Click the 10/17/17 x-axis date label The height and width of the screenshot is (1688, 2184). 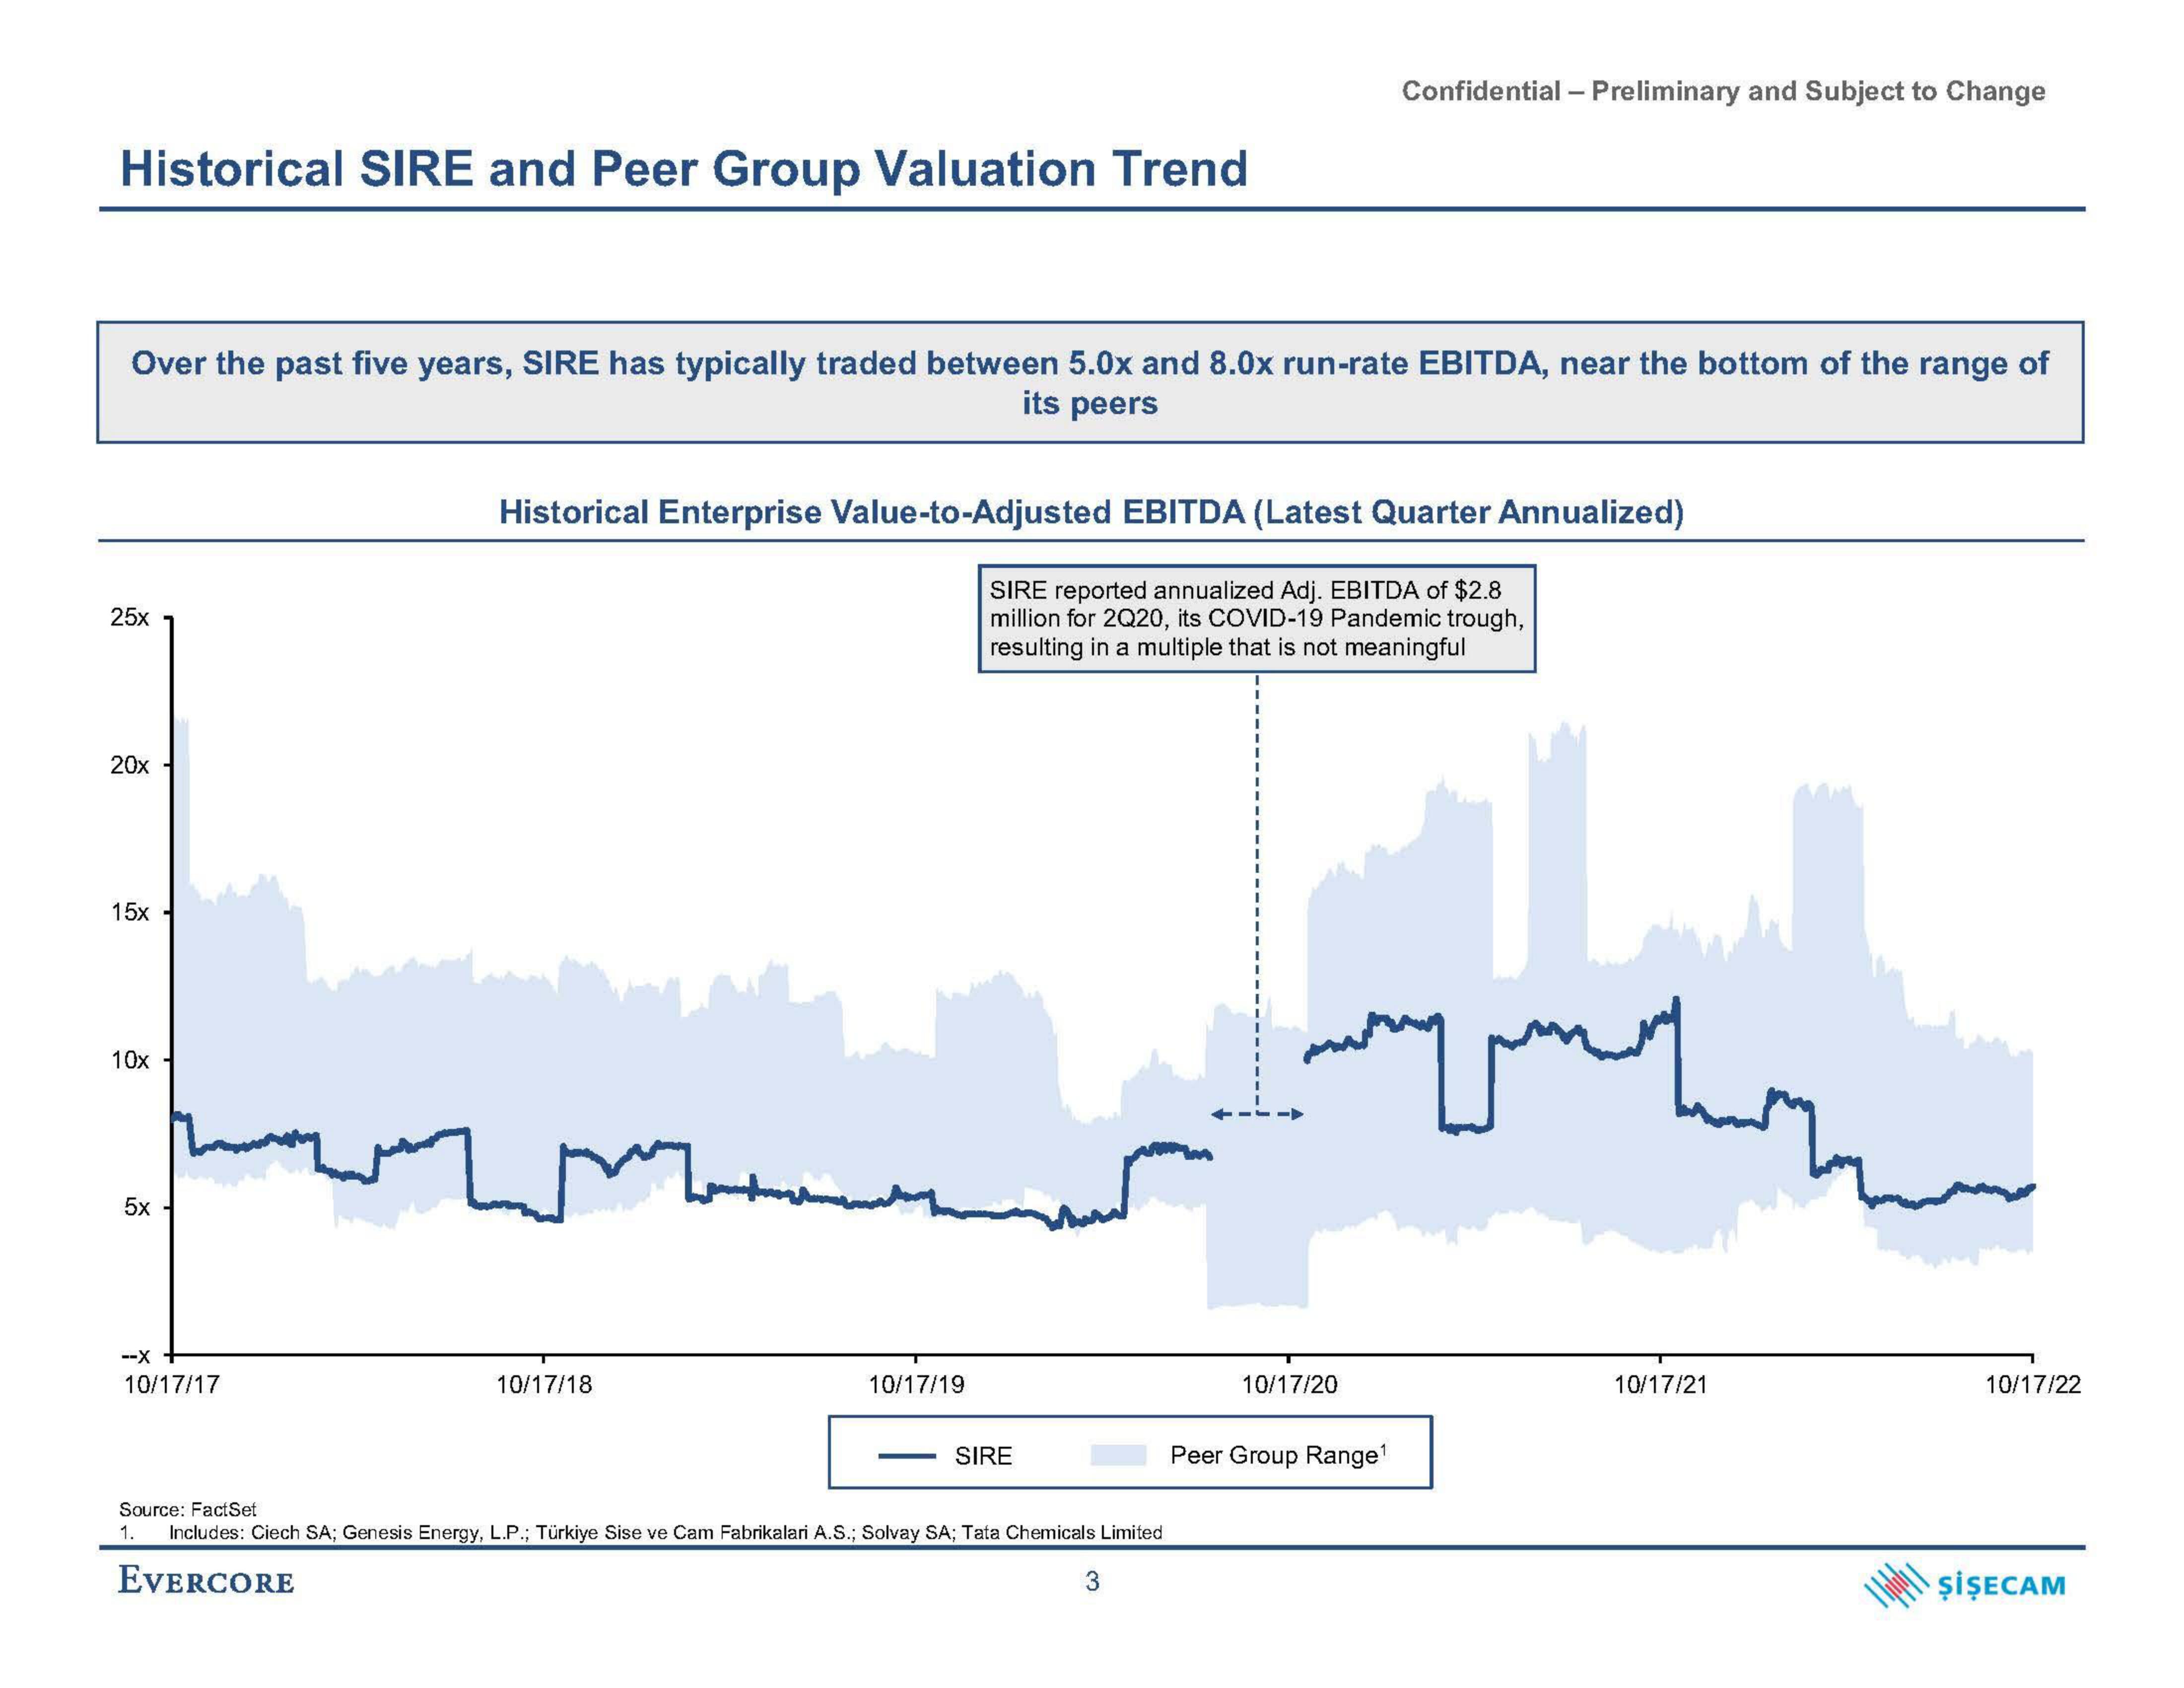[x=171, y=1385]
